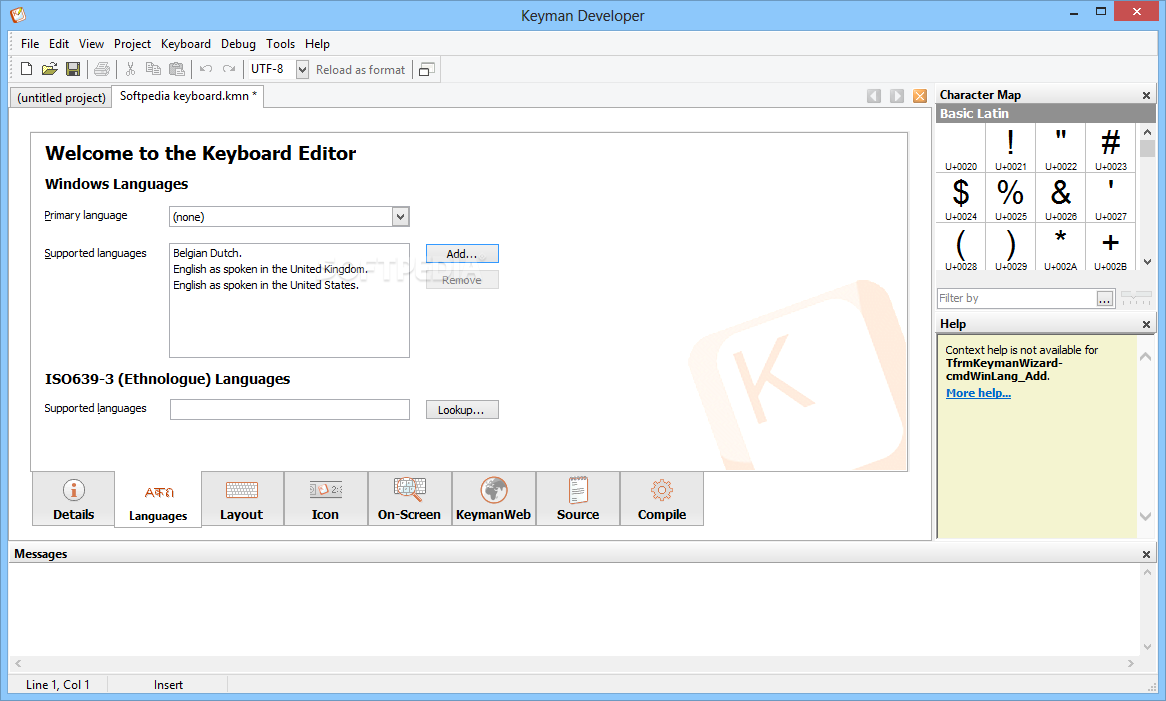Paste using the clipboard toolbar icon
This screenshot has width=1166, height=701.
(x=176, y=69)
